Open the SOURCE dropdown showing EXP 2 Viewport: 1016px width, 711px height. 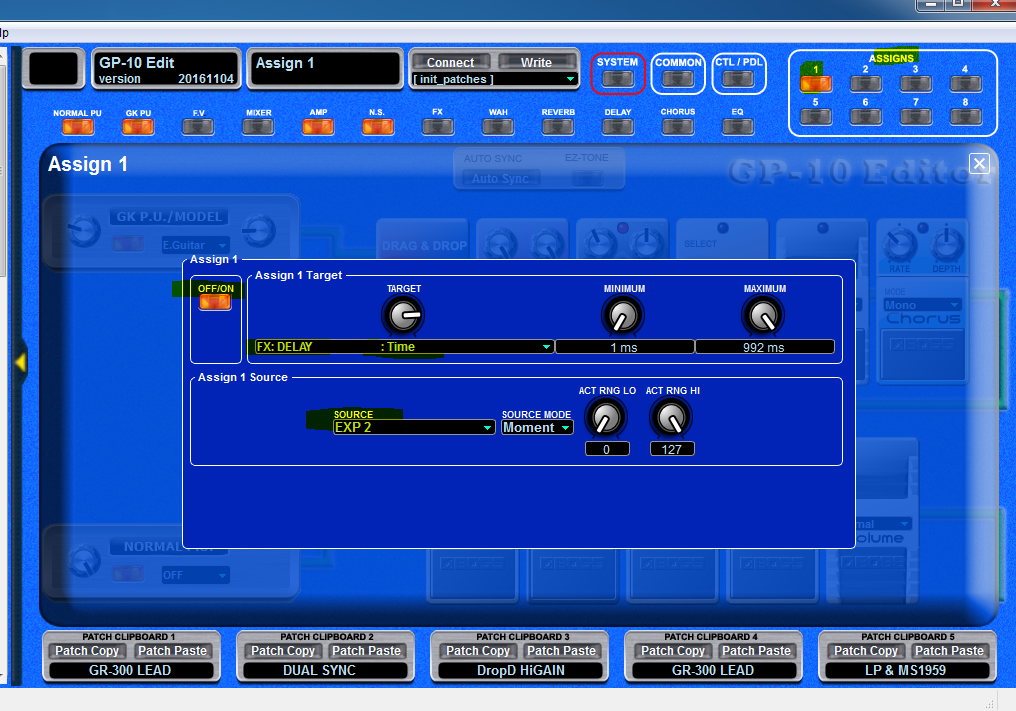414,427
